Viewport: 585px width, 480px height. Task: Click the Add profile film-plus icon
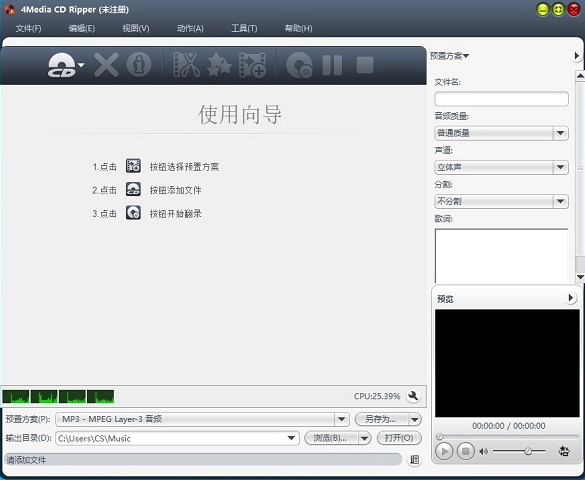pyautogui.click(x=253, y=65)
